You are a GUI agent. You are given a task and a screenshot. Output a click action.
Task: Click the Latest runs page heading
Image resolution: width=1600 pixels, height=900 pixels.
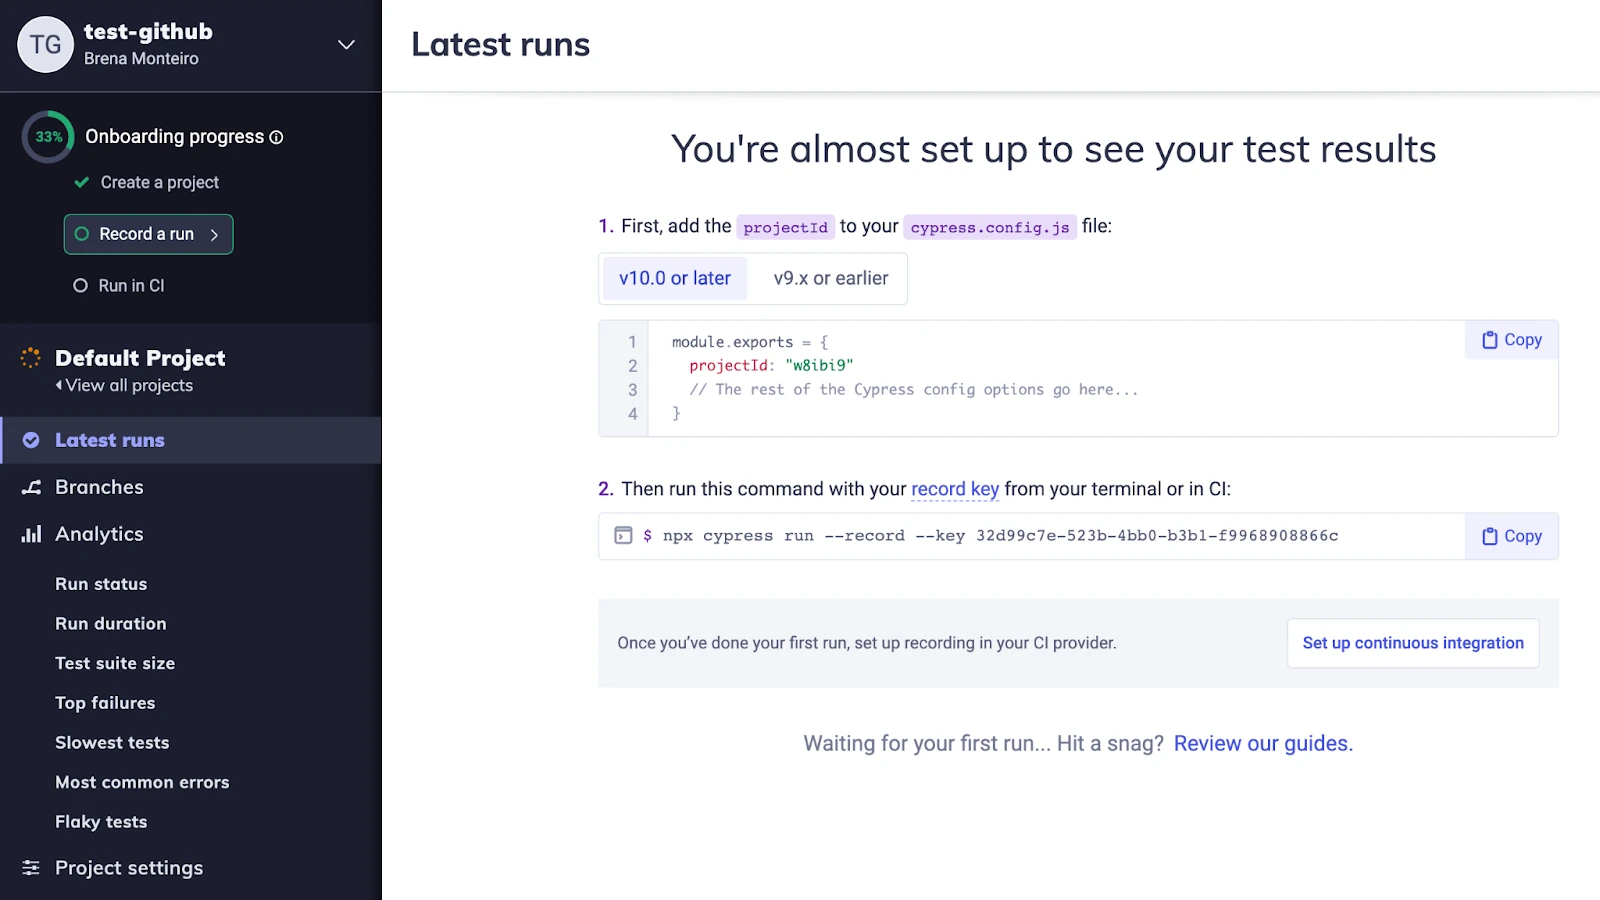point(501,45)
